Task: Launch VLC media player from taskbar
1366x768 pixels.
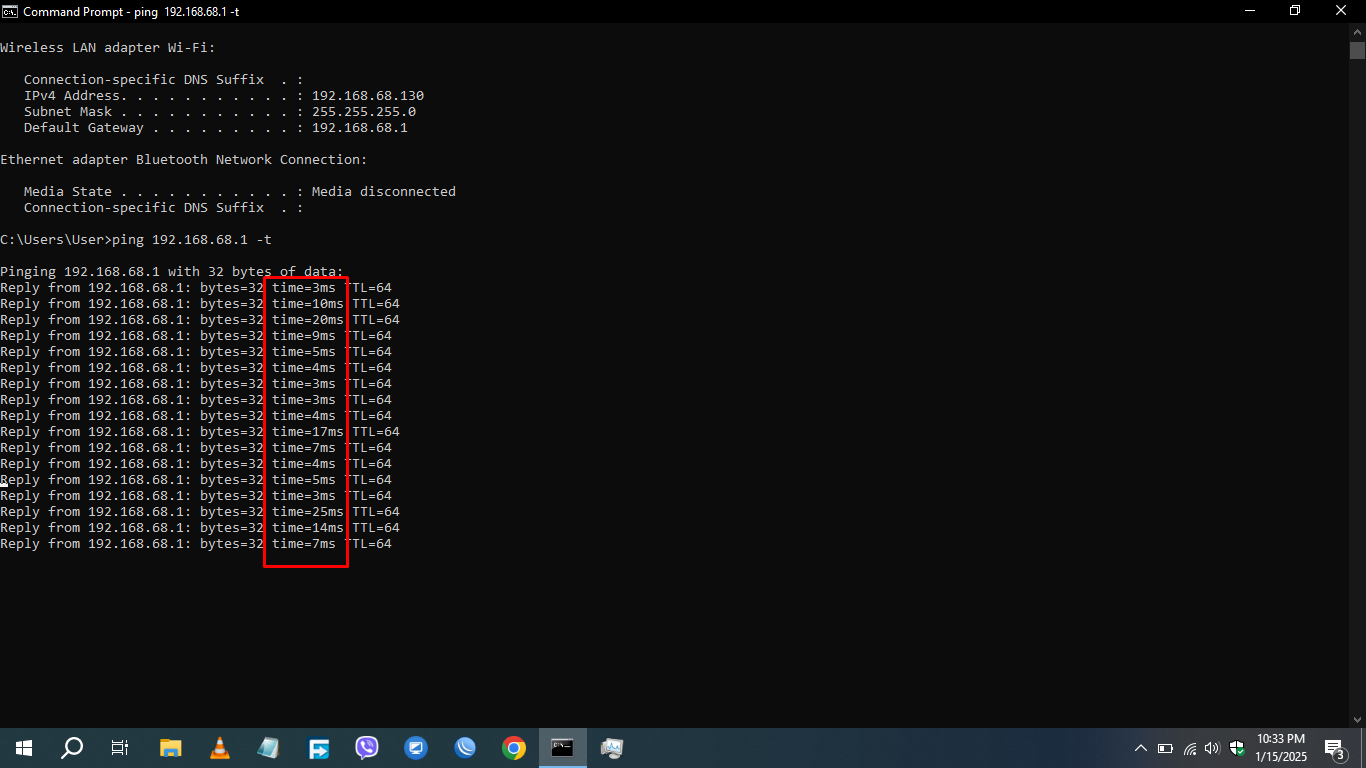Action: click(220, 748)
